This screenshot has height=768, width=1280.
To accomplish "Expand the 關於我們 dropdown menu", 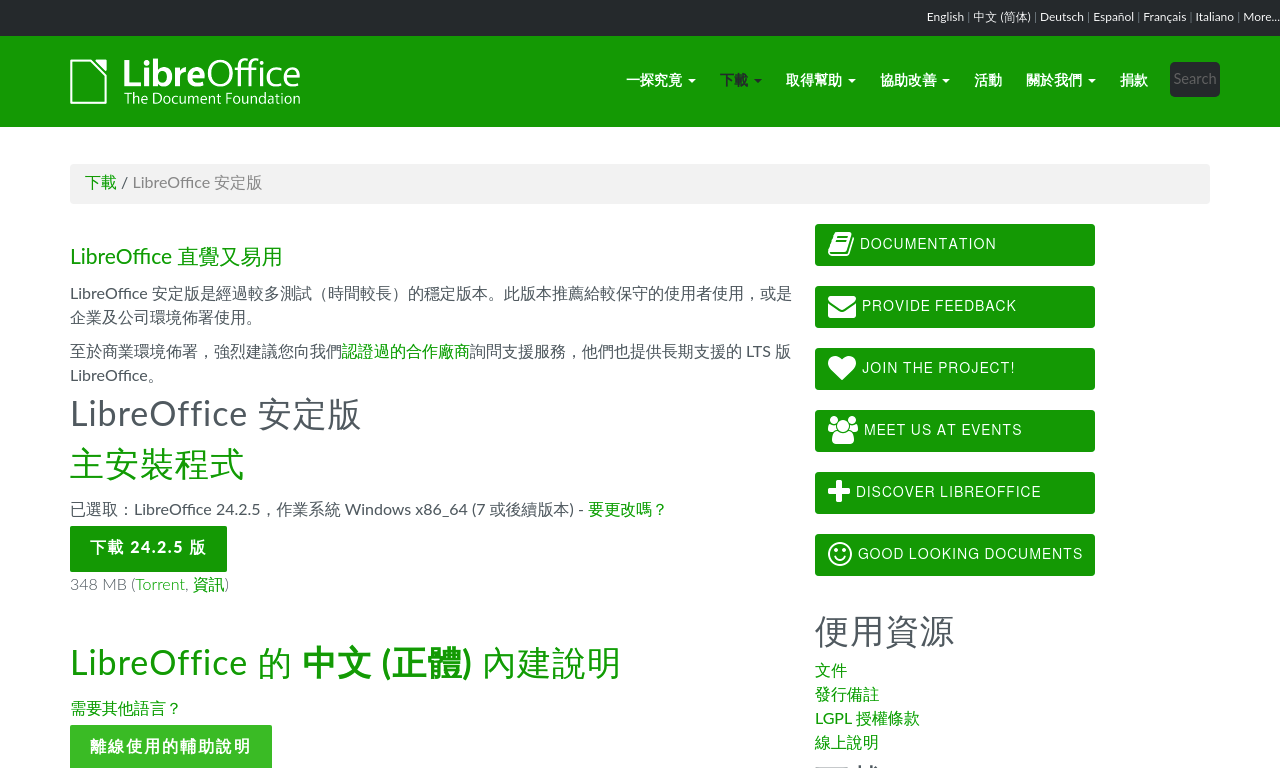I will (x=1061, y=80).
